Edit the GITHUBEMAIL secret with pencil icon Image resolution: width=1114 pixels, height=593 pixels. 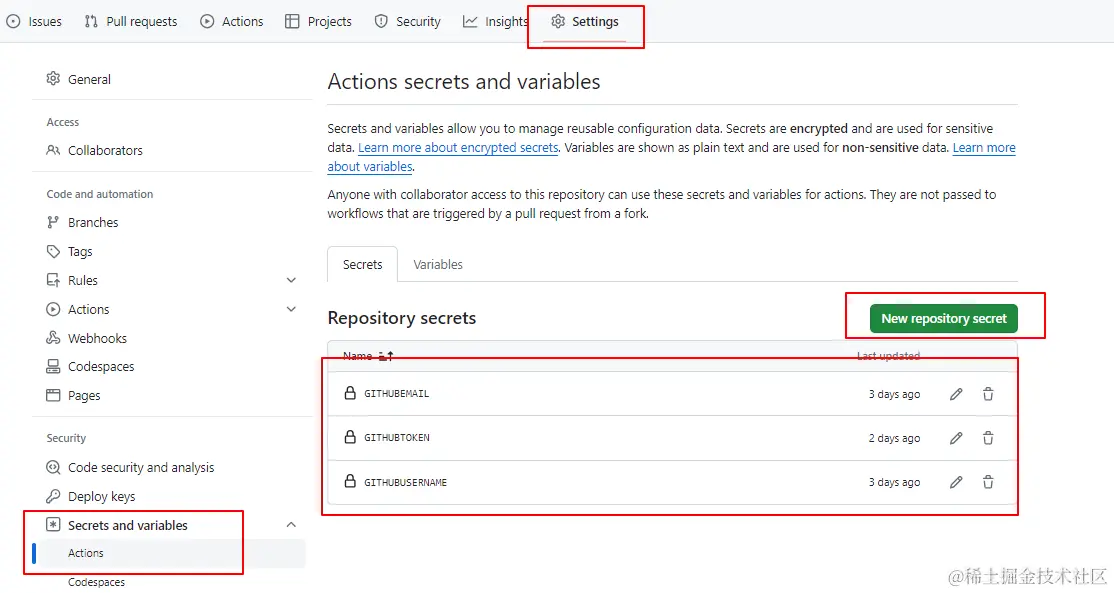956,394
